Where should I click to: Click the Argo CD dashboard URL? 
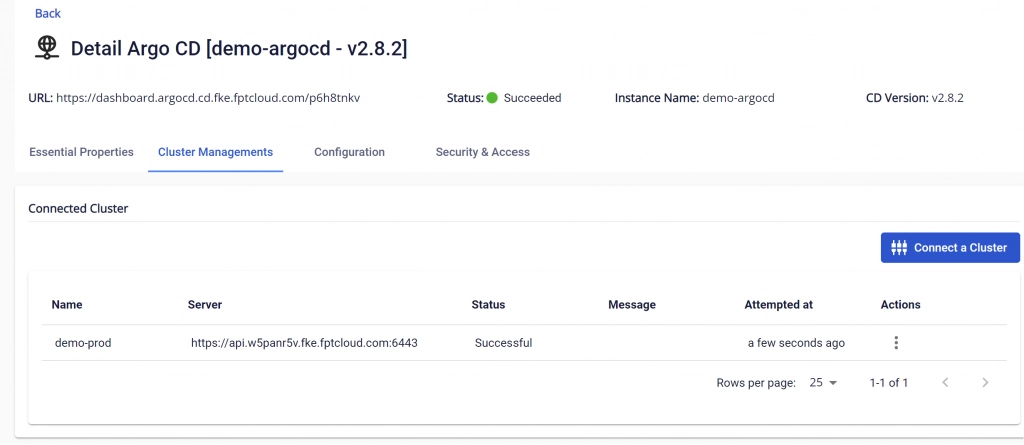pyautogui.click(x=208, y=99)
